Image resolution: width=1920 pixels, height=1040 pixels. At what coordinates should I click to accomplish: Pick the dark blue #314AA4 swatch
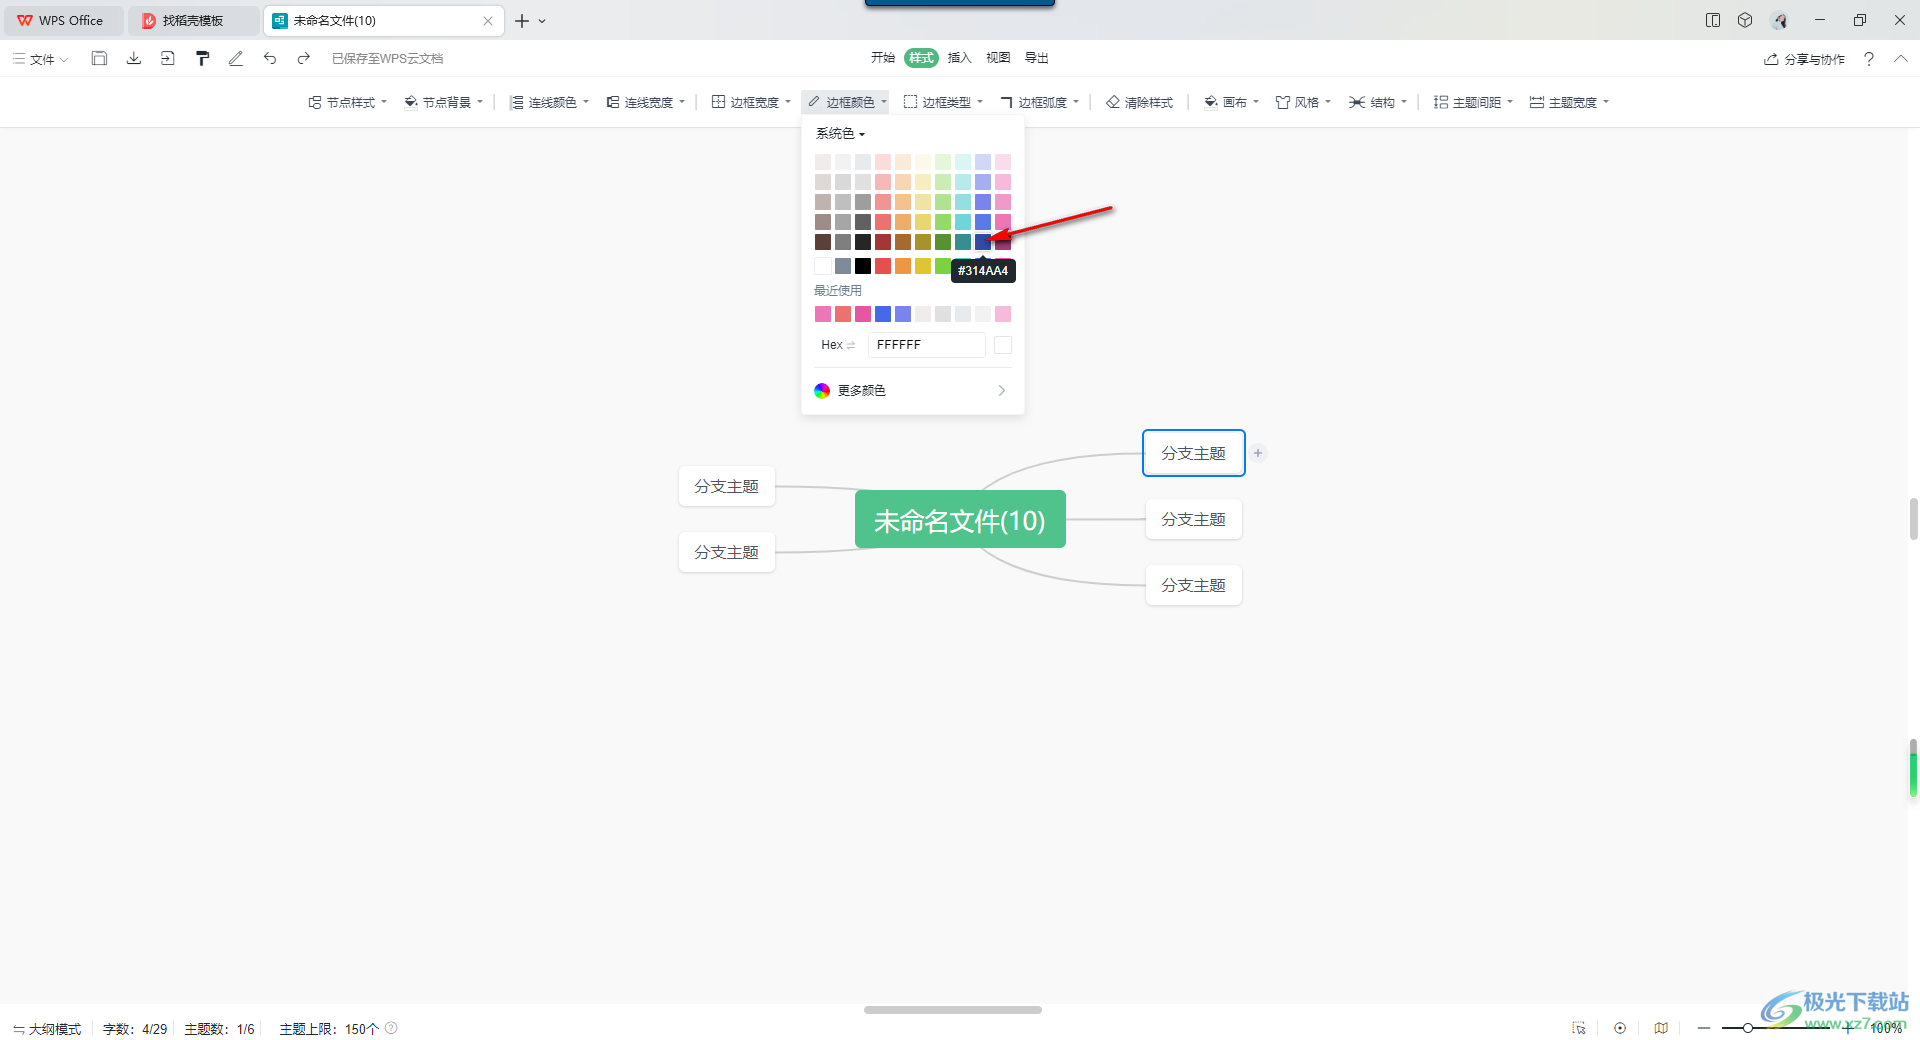click(983, 241)
